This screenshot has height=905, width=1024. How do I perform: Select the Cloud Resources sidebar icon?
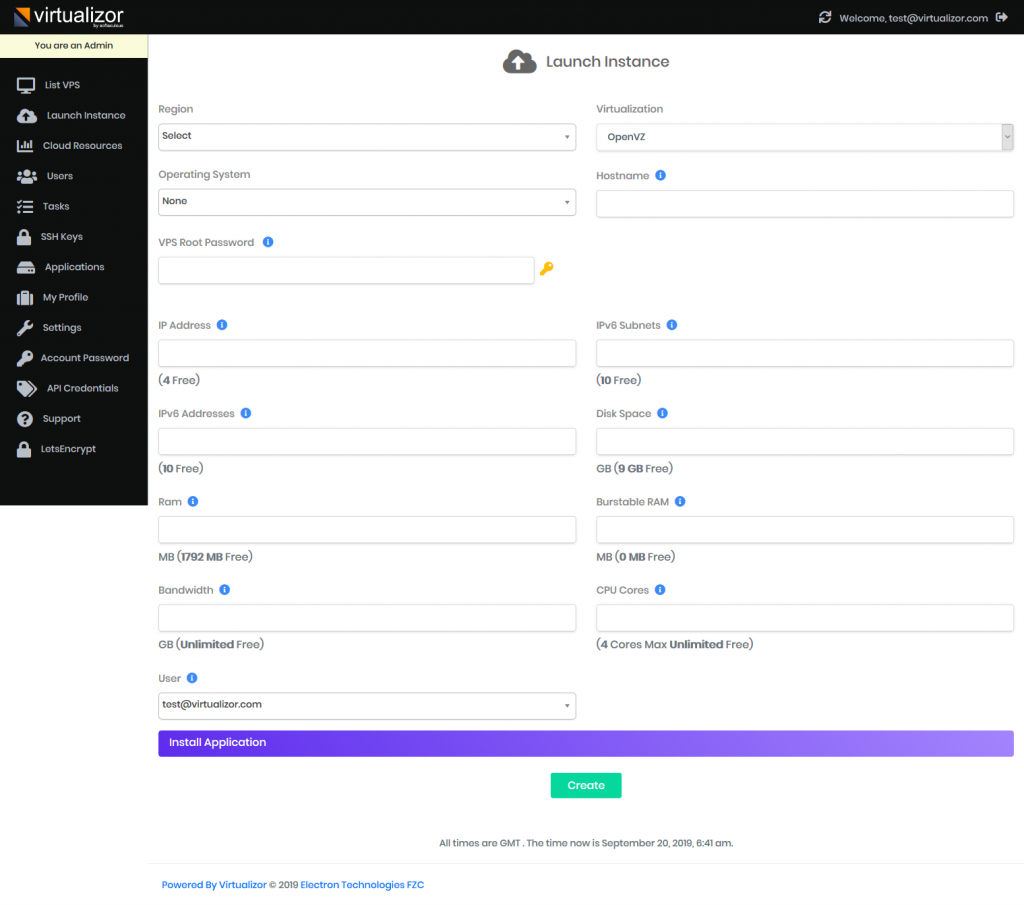pyautogui.click(x=25, y=145)
